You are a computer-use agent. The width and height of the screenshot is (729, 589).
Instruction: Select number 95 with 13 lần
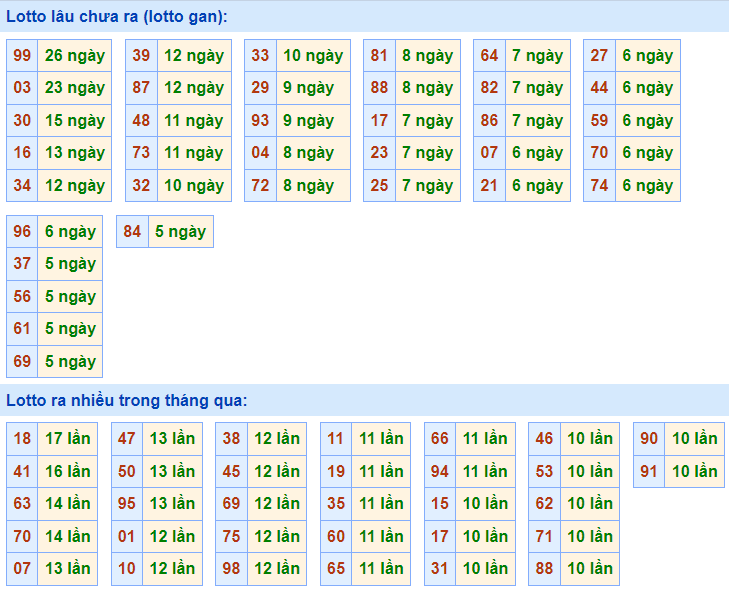point(127,503)
